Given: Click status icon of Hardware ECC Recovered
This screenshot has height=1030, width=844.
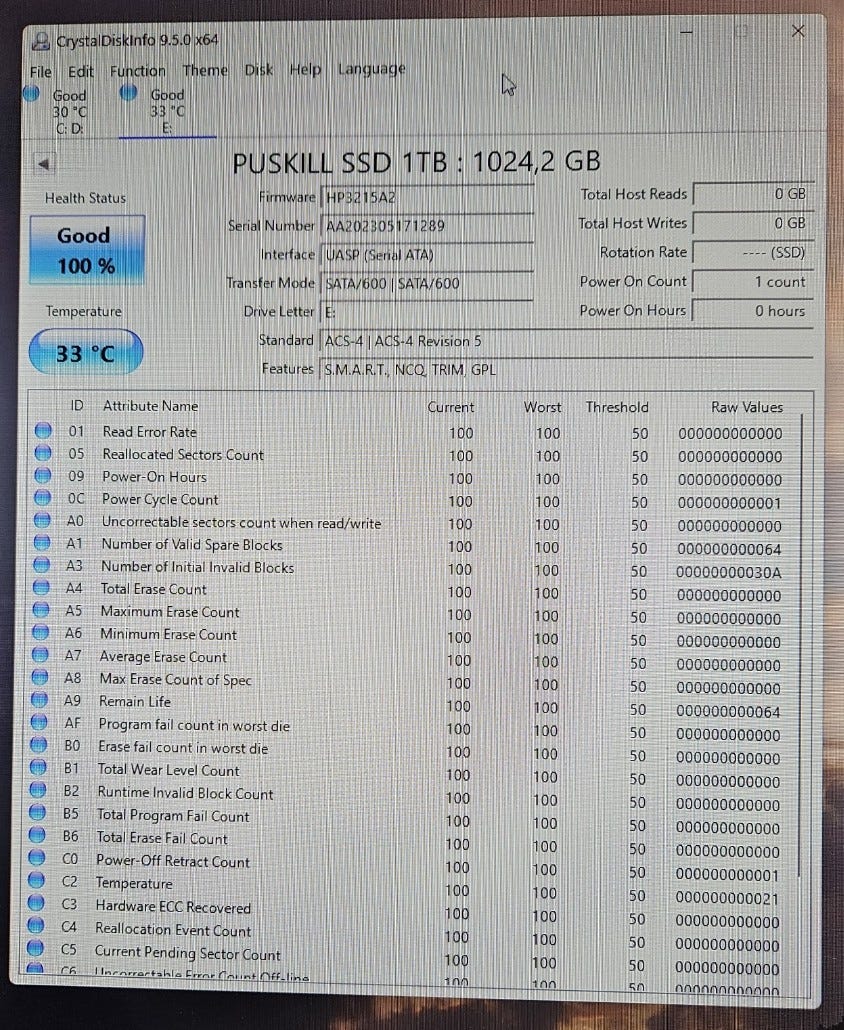Looking at the screenshot, I should [x=36, y=903].
